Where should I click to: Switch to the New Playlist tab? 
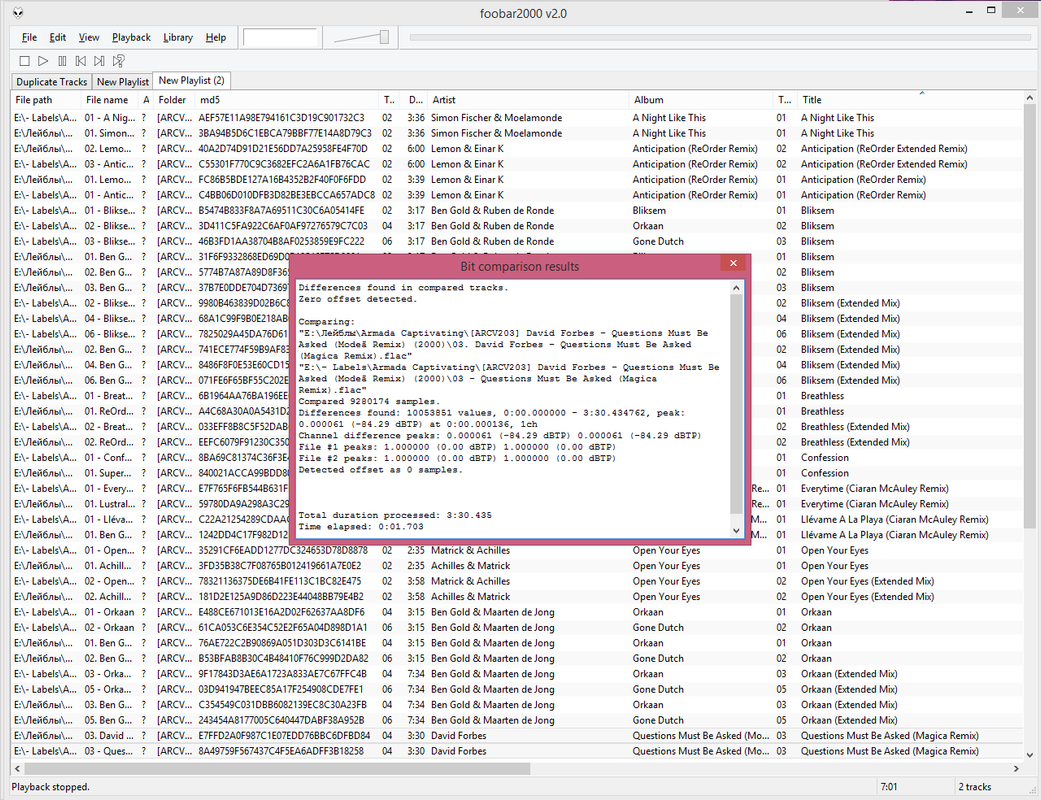122,82
